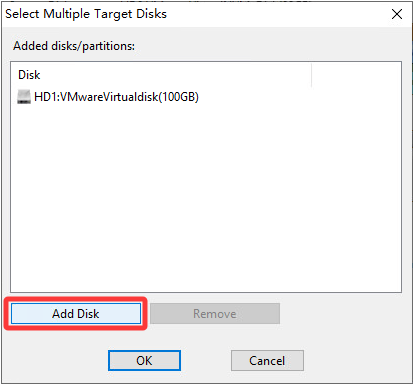Close the Select Multiple Target Disks dialog
The height and width of the screenshot is (386, 414).
pos(397,14)
